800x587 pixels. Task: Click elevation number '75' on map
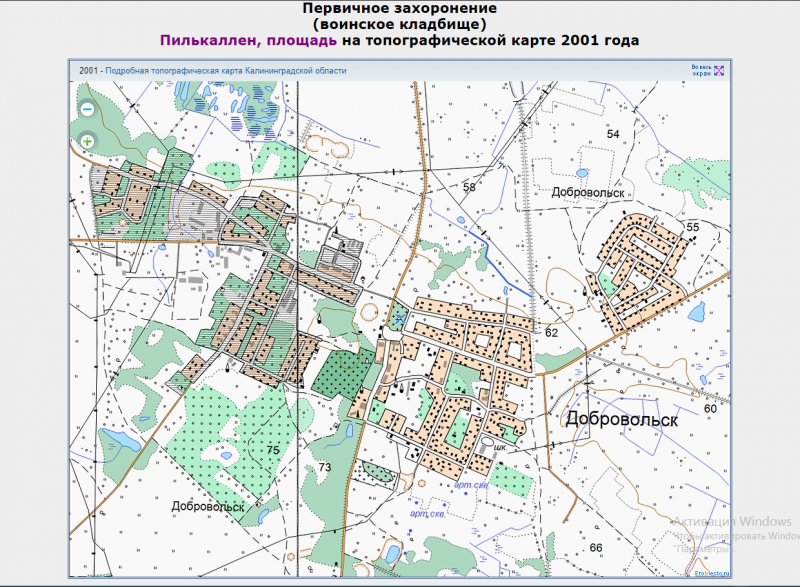pos(273,450)
